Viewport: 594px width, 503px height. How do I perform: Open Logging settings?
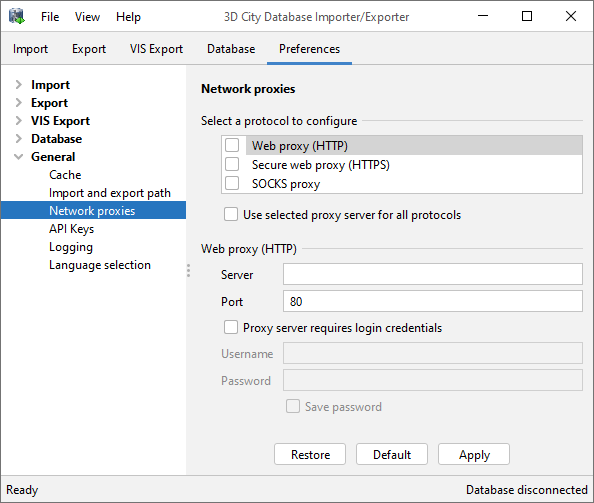(71, 247)
